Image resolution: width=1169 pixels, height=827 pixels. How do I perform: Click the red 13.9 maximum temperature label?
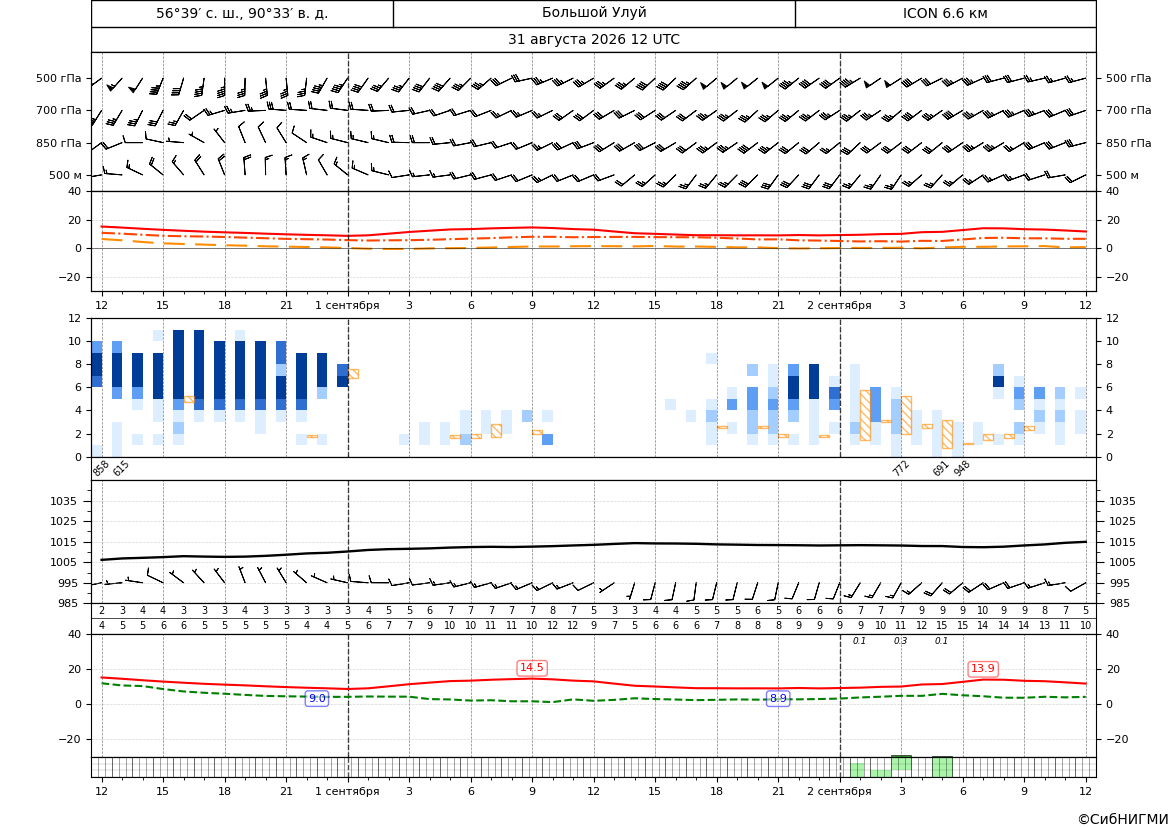(983, 669)
